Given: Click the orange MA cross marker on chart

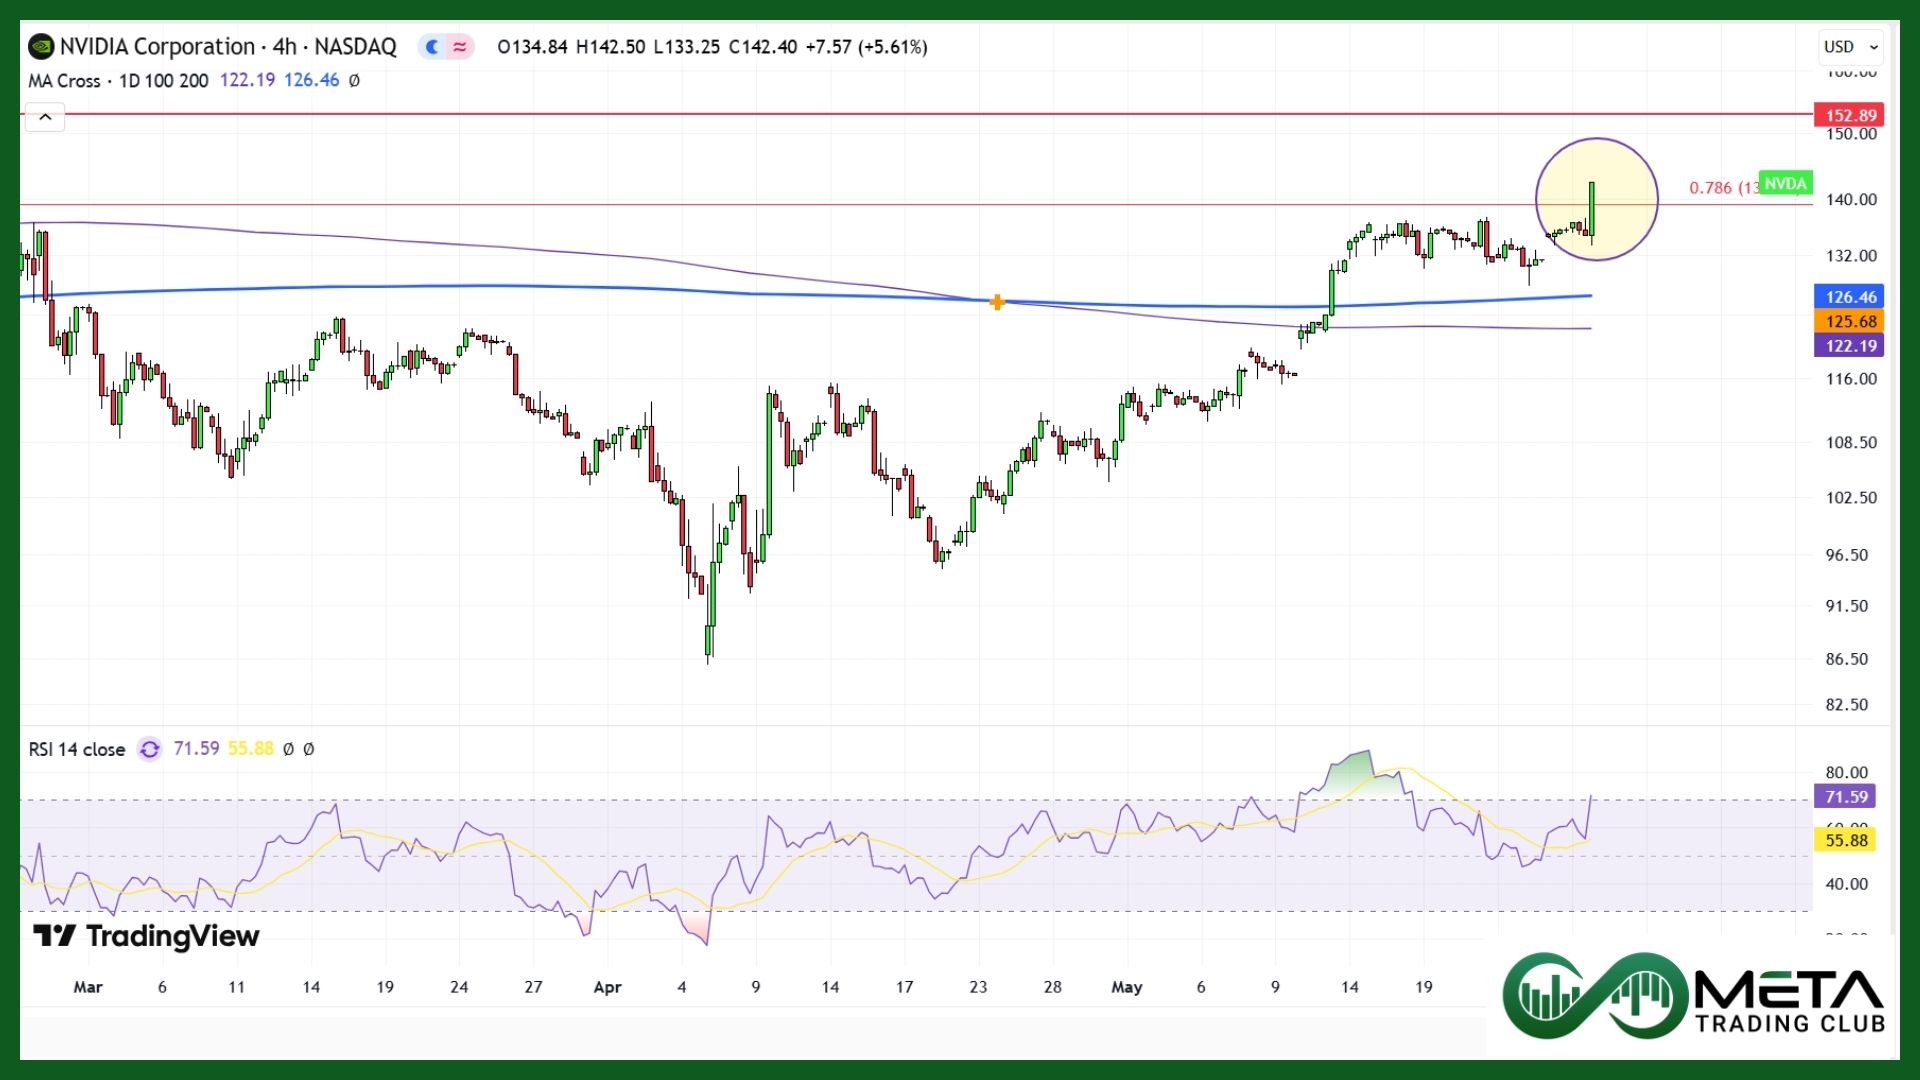Looking at the screenshot, I should point(997,302).
